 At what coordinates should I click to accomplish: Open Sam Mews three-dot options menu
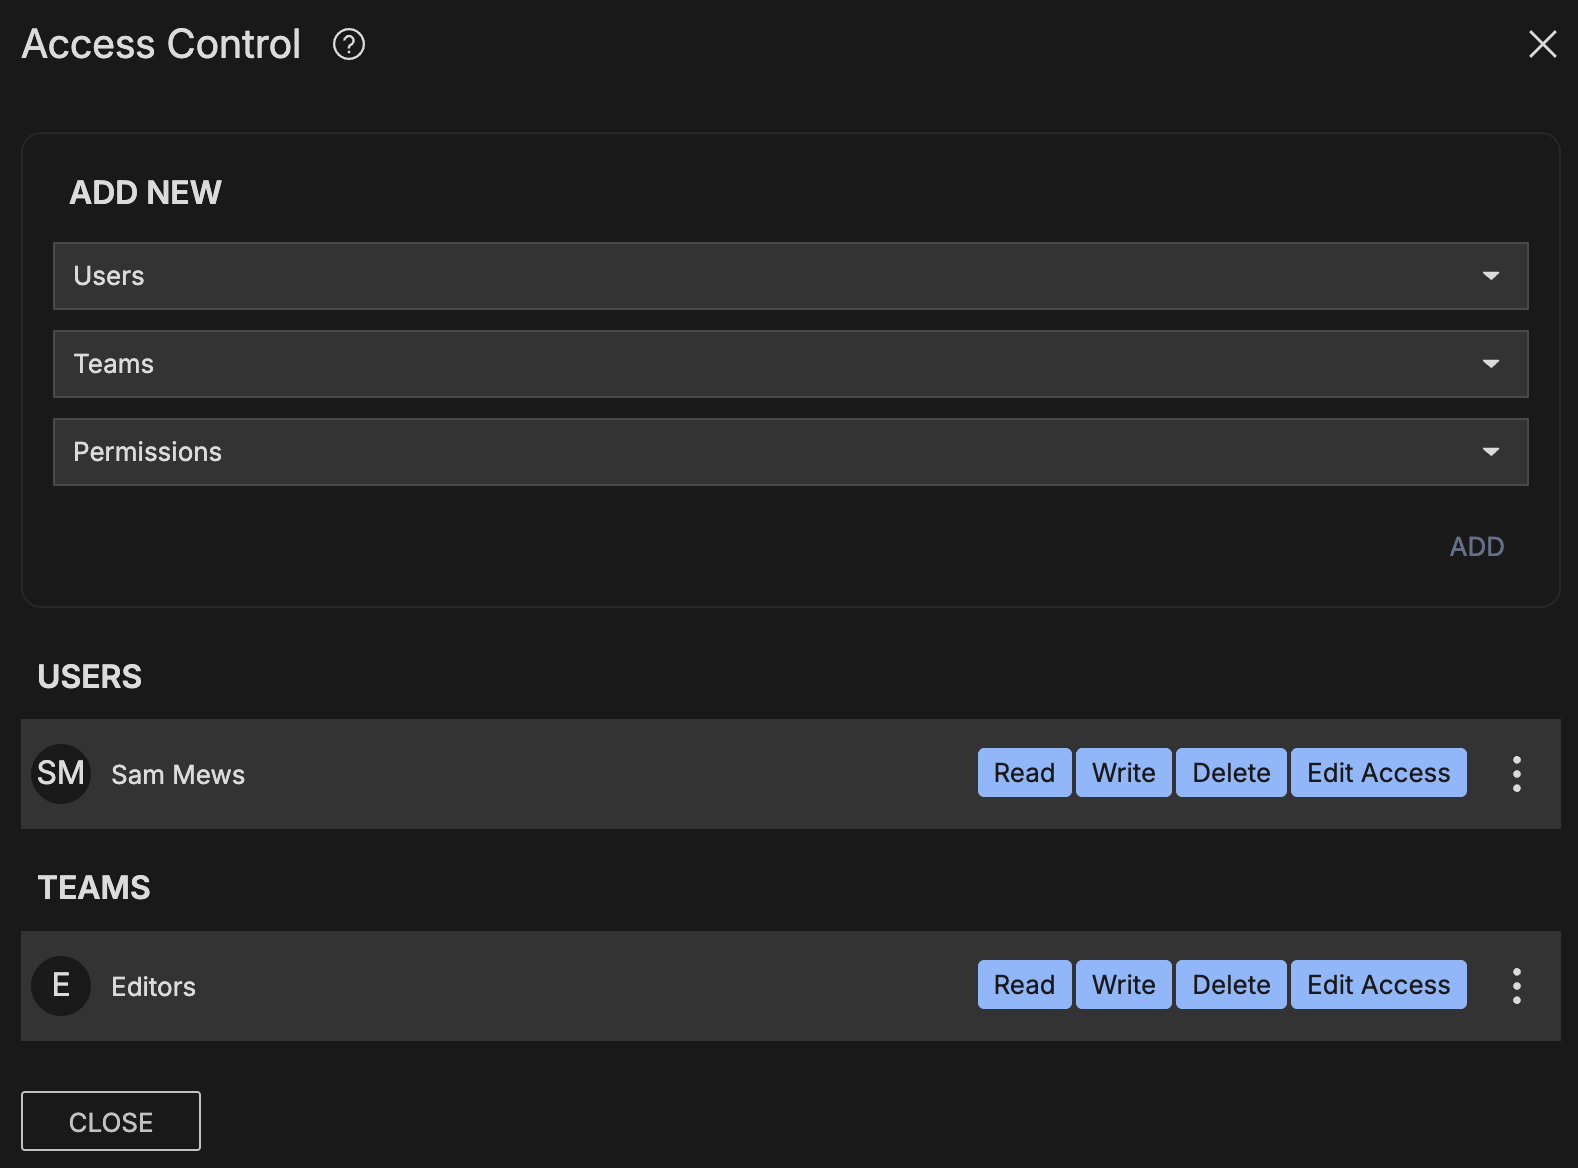(x=1517, y=774)
